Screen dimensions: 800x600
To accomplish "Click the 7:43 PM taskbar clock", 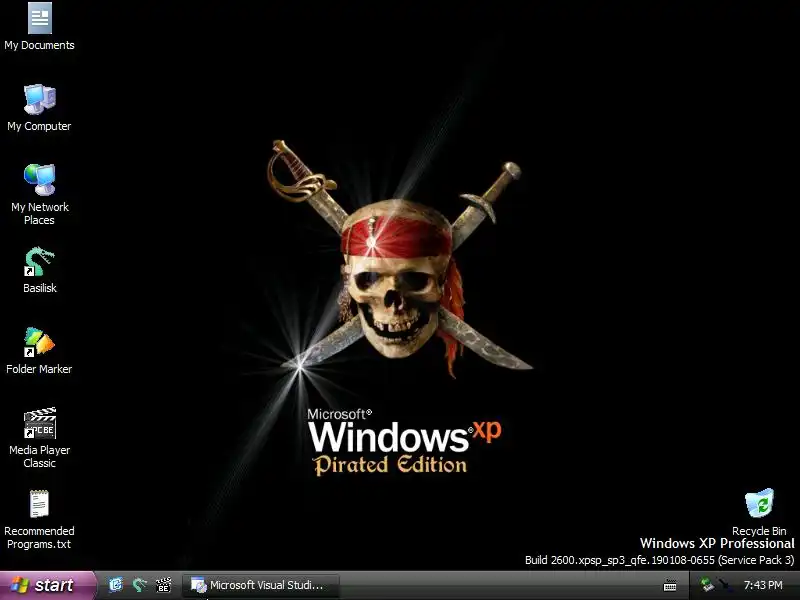I will point(763,585).
